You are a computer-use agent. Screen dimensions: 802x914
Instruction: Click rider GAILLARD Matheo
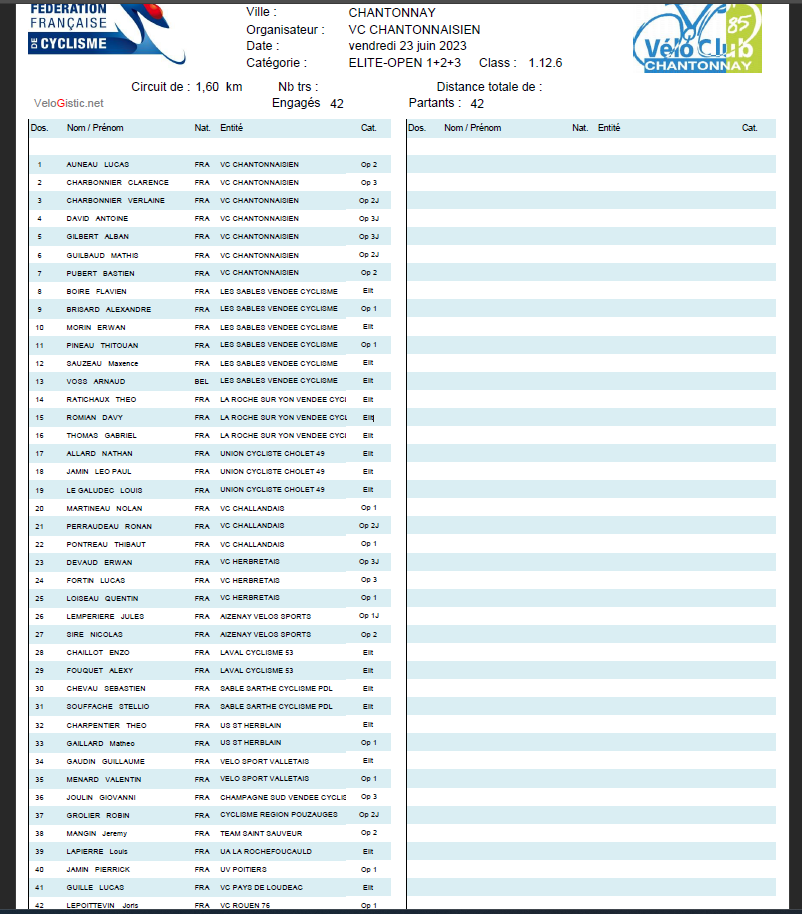tap(100, 744)
